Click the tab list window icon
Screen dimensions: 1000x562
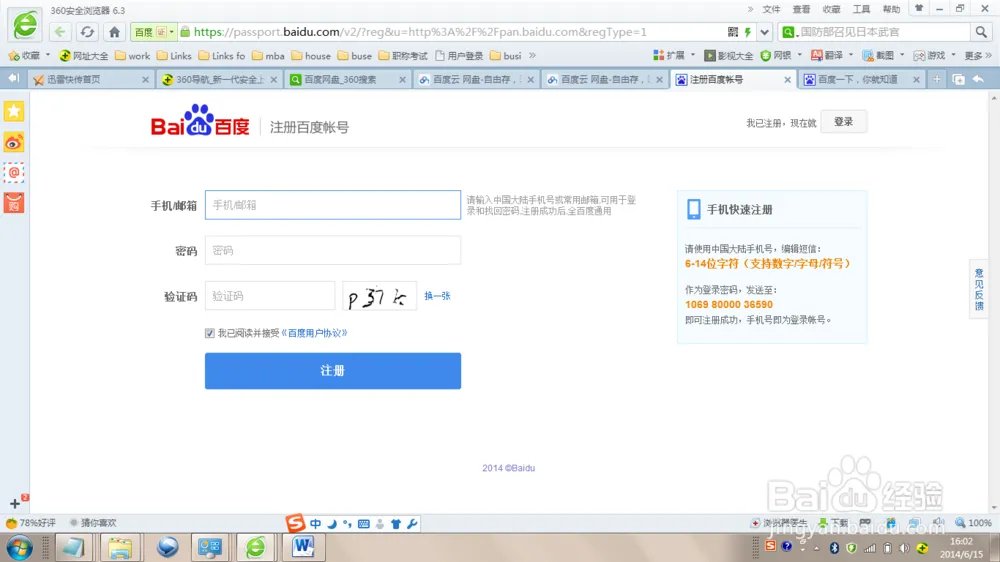click(958, 79)
